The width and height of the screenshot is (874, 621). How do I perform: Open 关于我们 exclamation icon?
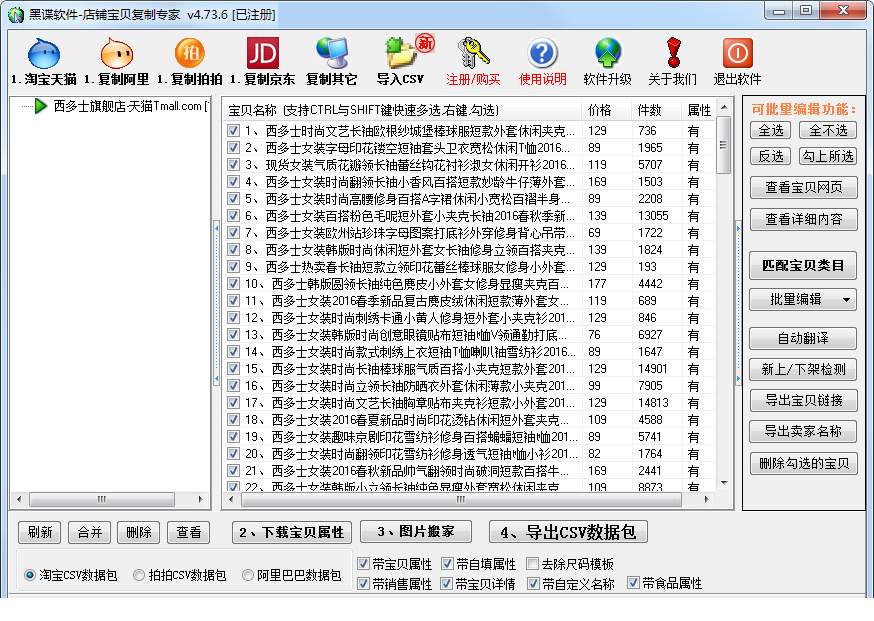[673, 54]
